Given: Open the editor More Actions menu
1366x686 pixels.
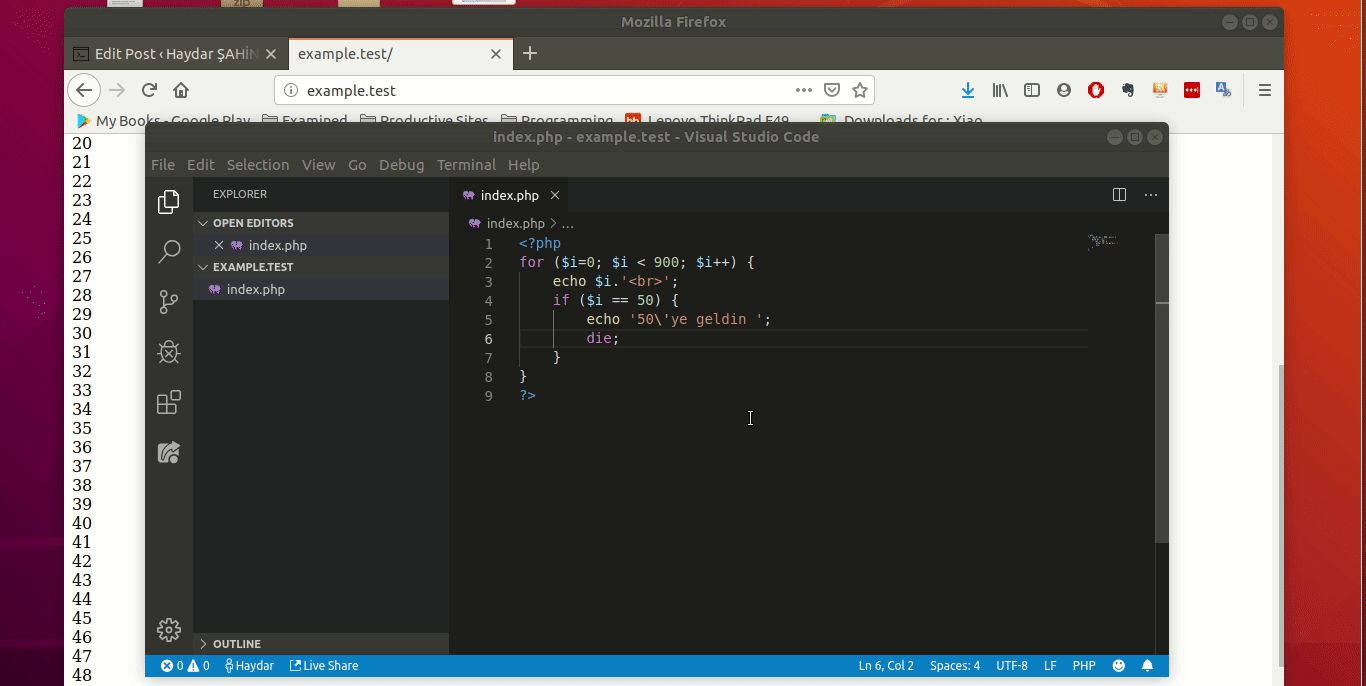Looking at the screenshot, I should pos(1151,195).
